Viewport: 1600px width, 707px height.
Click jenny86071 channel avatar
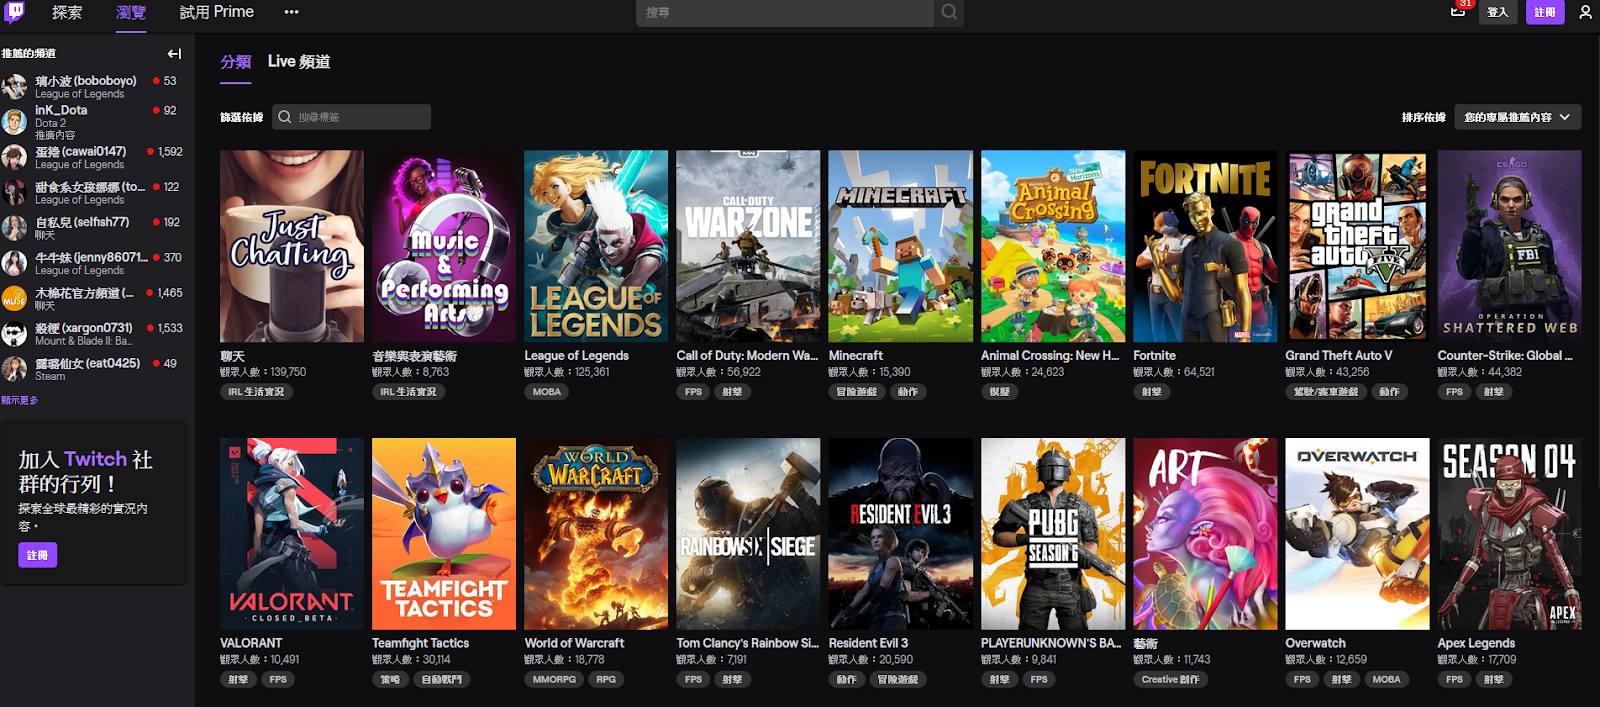coord(15,263)
